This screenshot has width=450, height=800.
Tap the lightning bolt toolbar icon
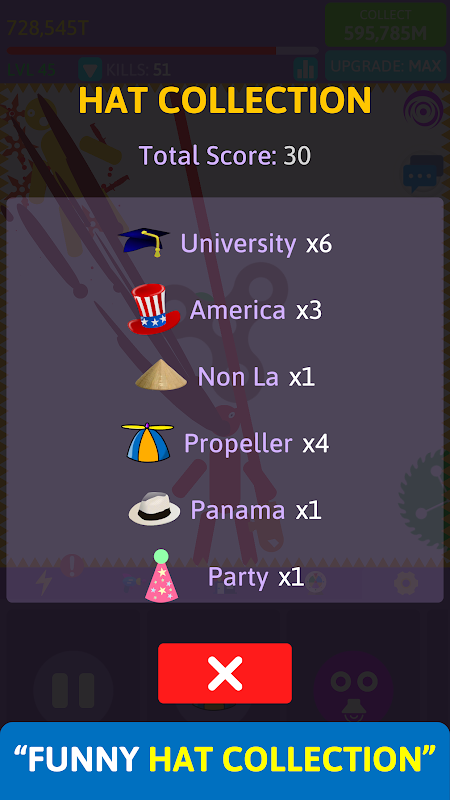tap(44, 583)
